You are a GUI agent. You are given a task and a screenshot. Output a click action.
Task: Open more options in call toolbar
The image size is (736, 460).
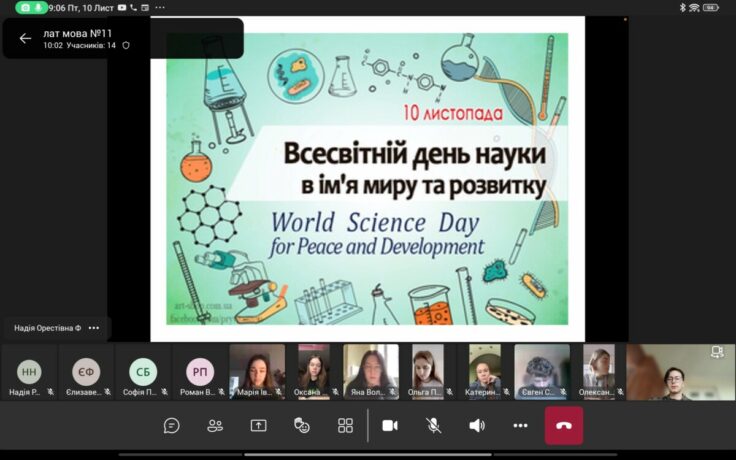click(520, 425)
